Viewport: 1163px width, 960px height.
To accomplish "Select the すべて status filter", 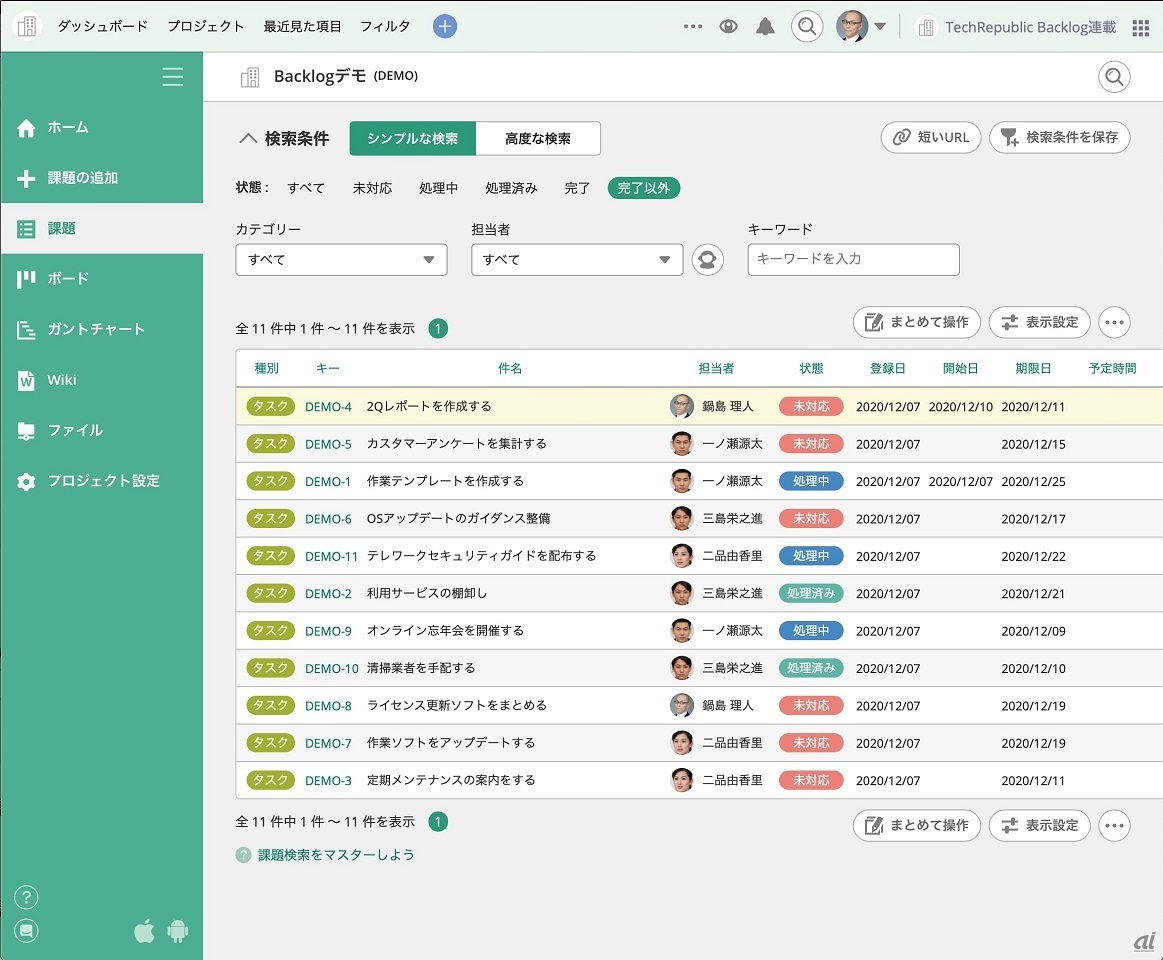I will pos(306,188).
